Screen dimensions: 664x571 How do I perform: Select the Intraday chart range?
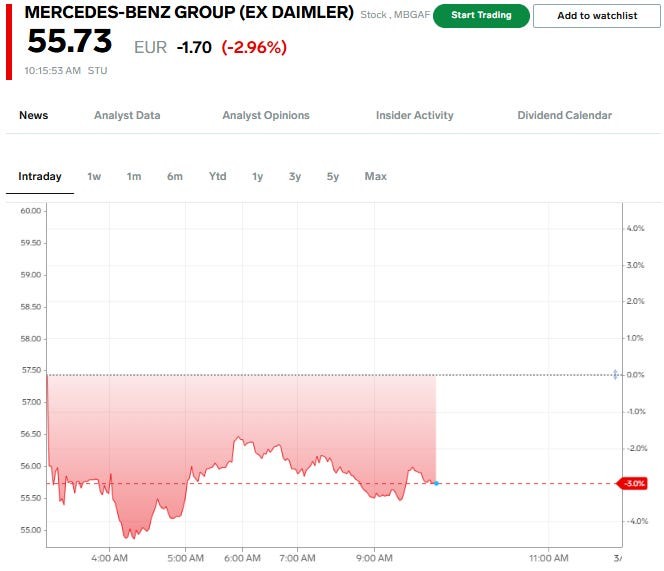tap(40, 176)
